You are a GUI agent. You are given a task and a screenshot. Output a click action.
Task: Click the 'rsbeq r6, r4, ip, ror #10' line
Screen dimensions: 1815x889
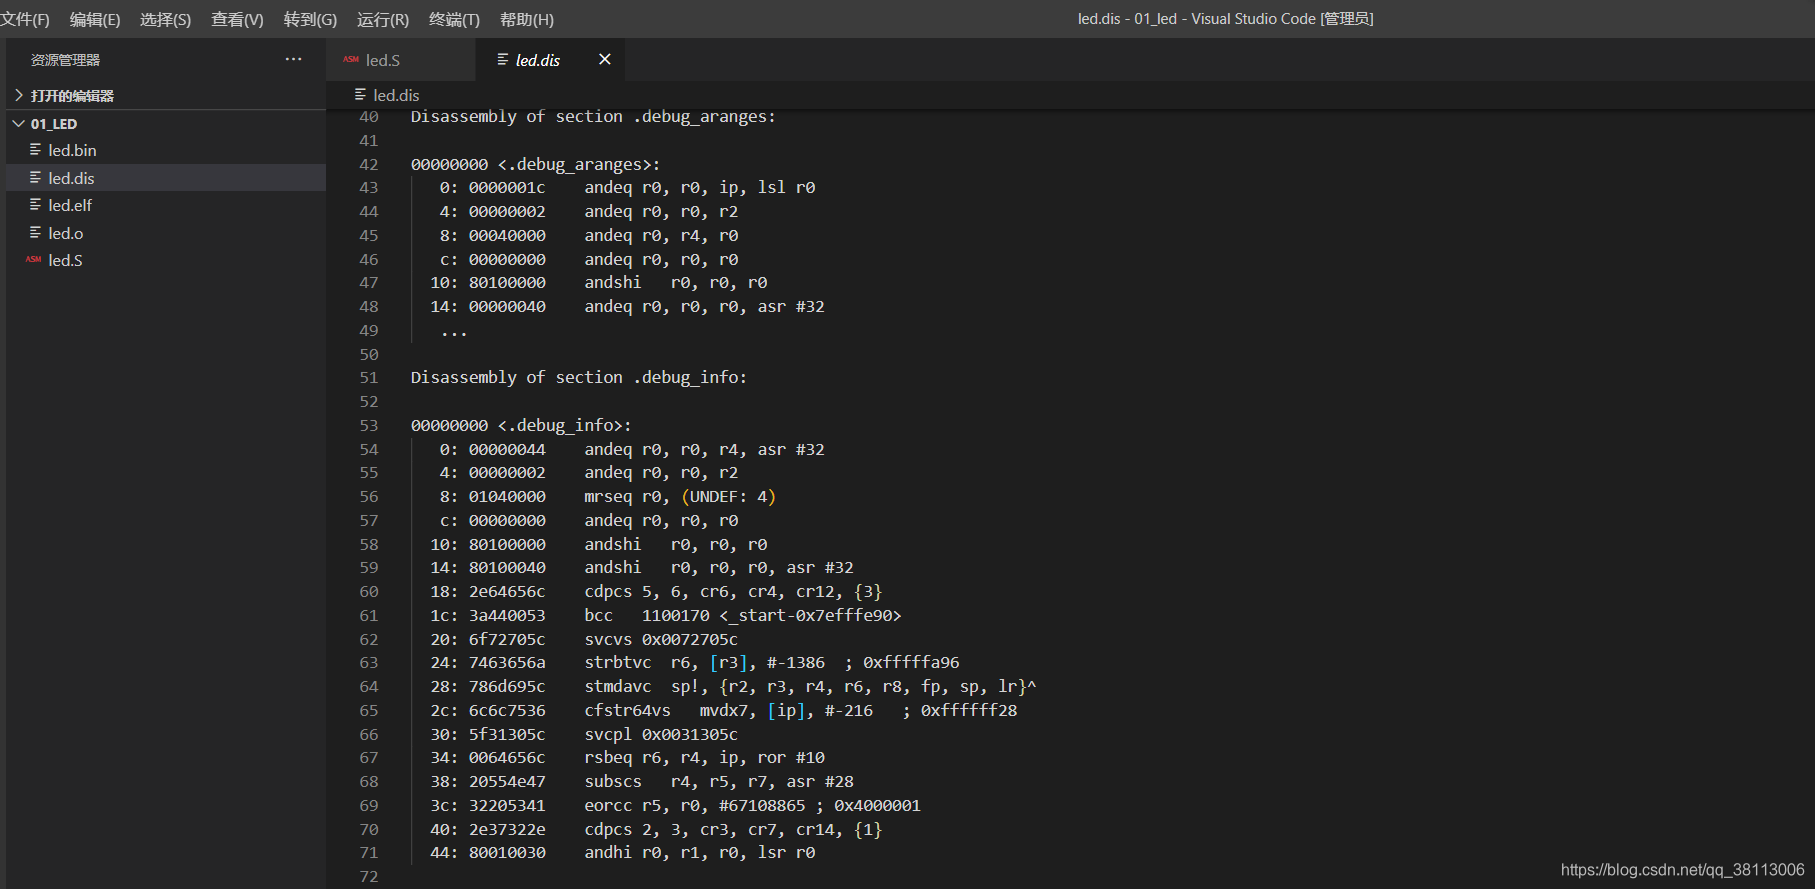tap(705, 758)
